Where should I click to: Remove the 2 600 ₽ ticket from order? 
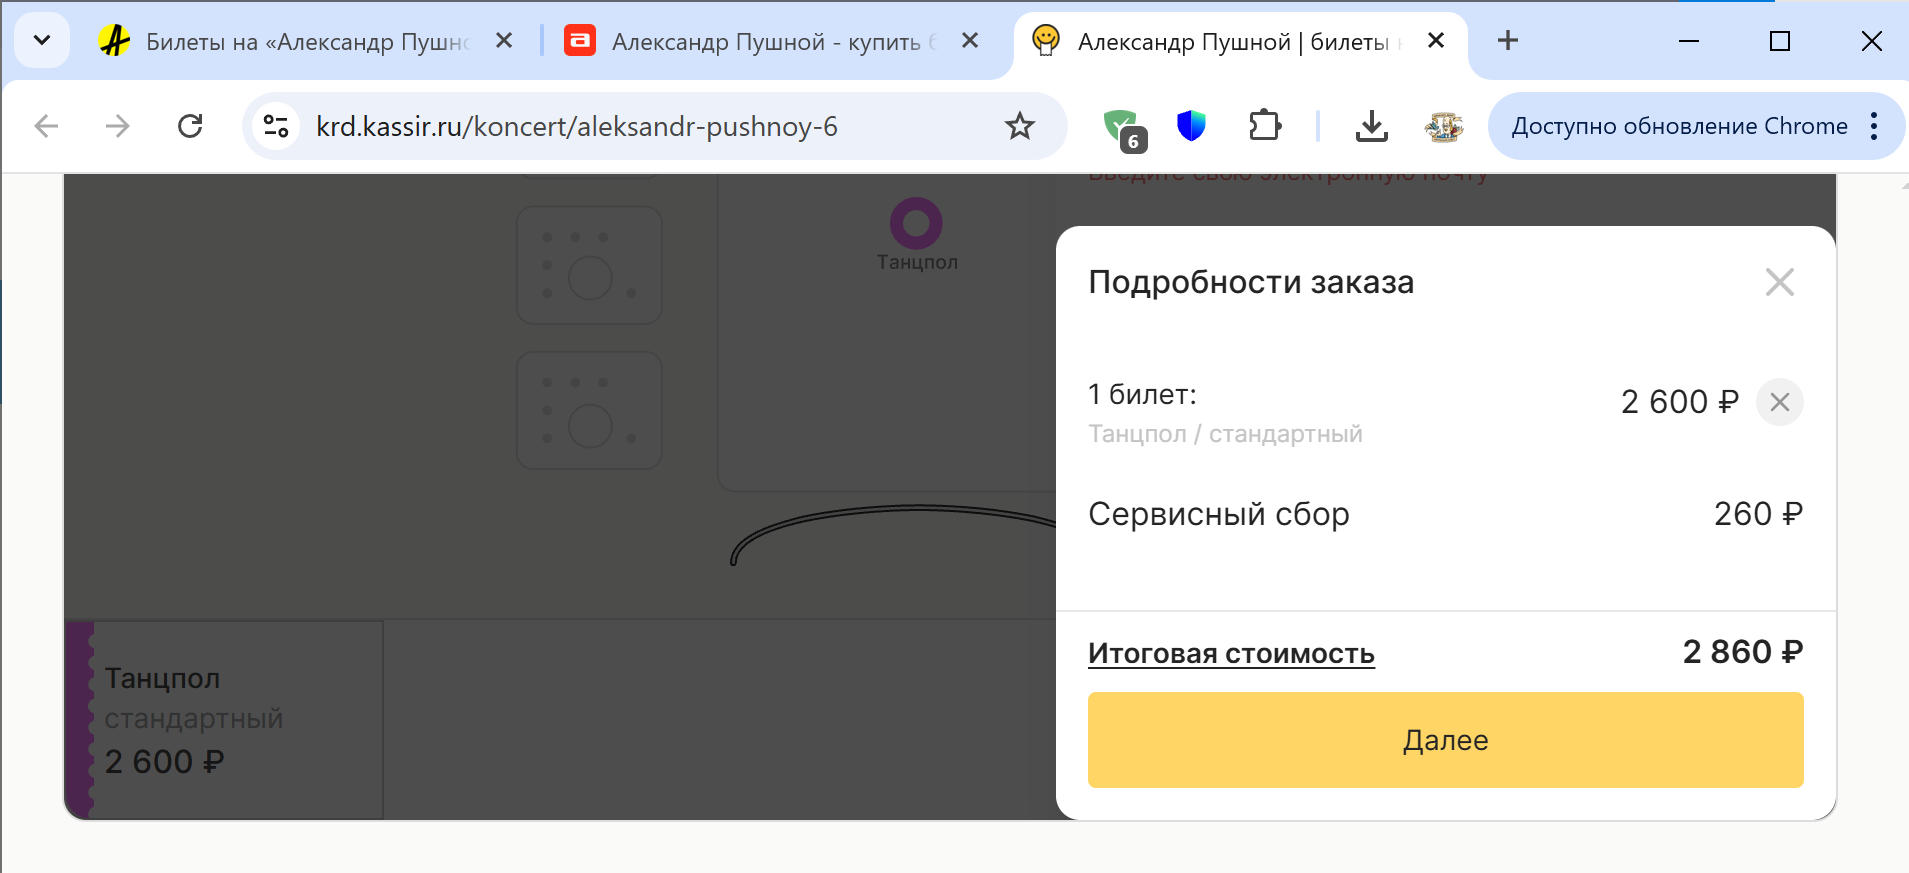1779,402
